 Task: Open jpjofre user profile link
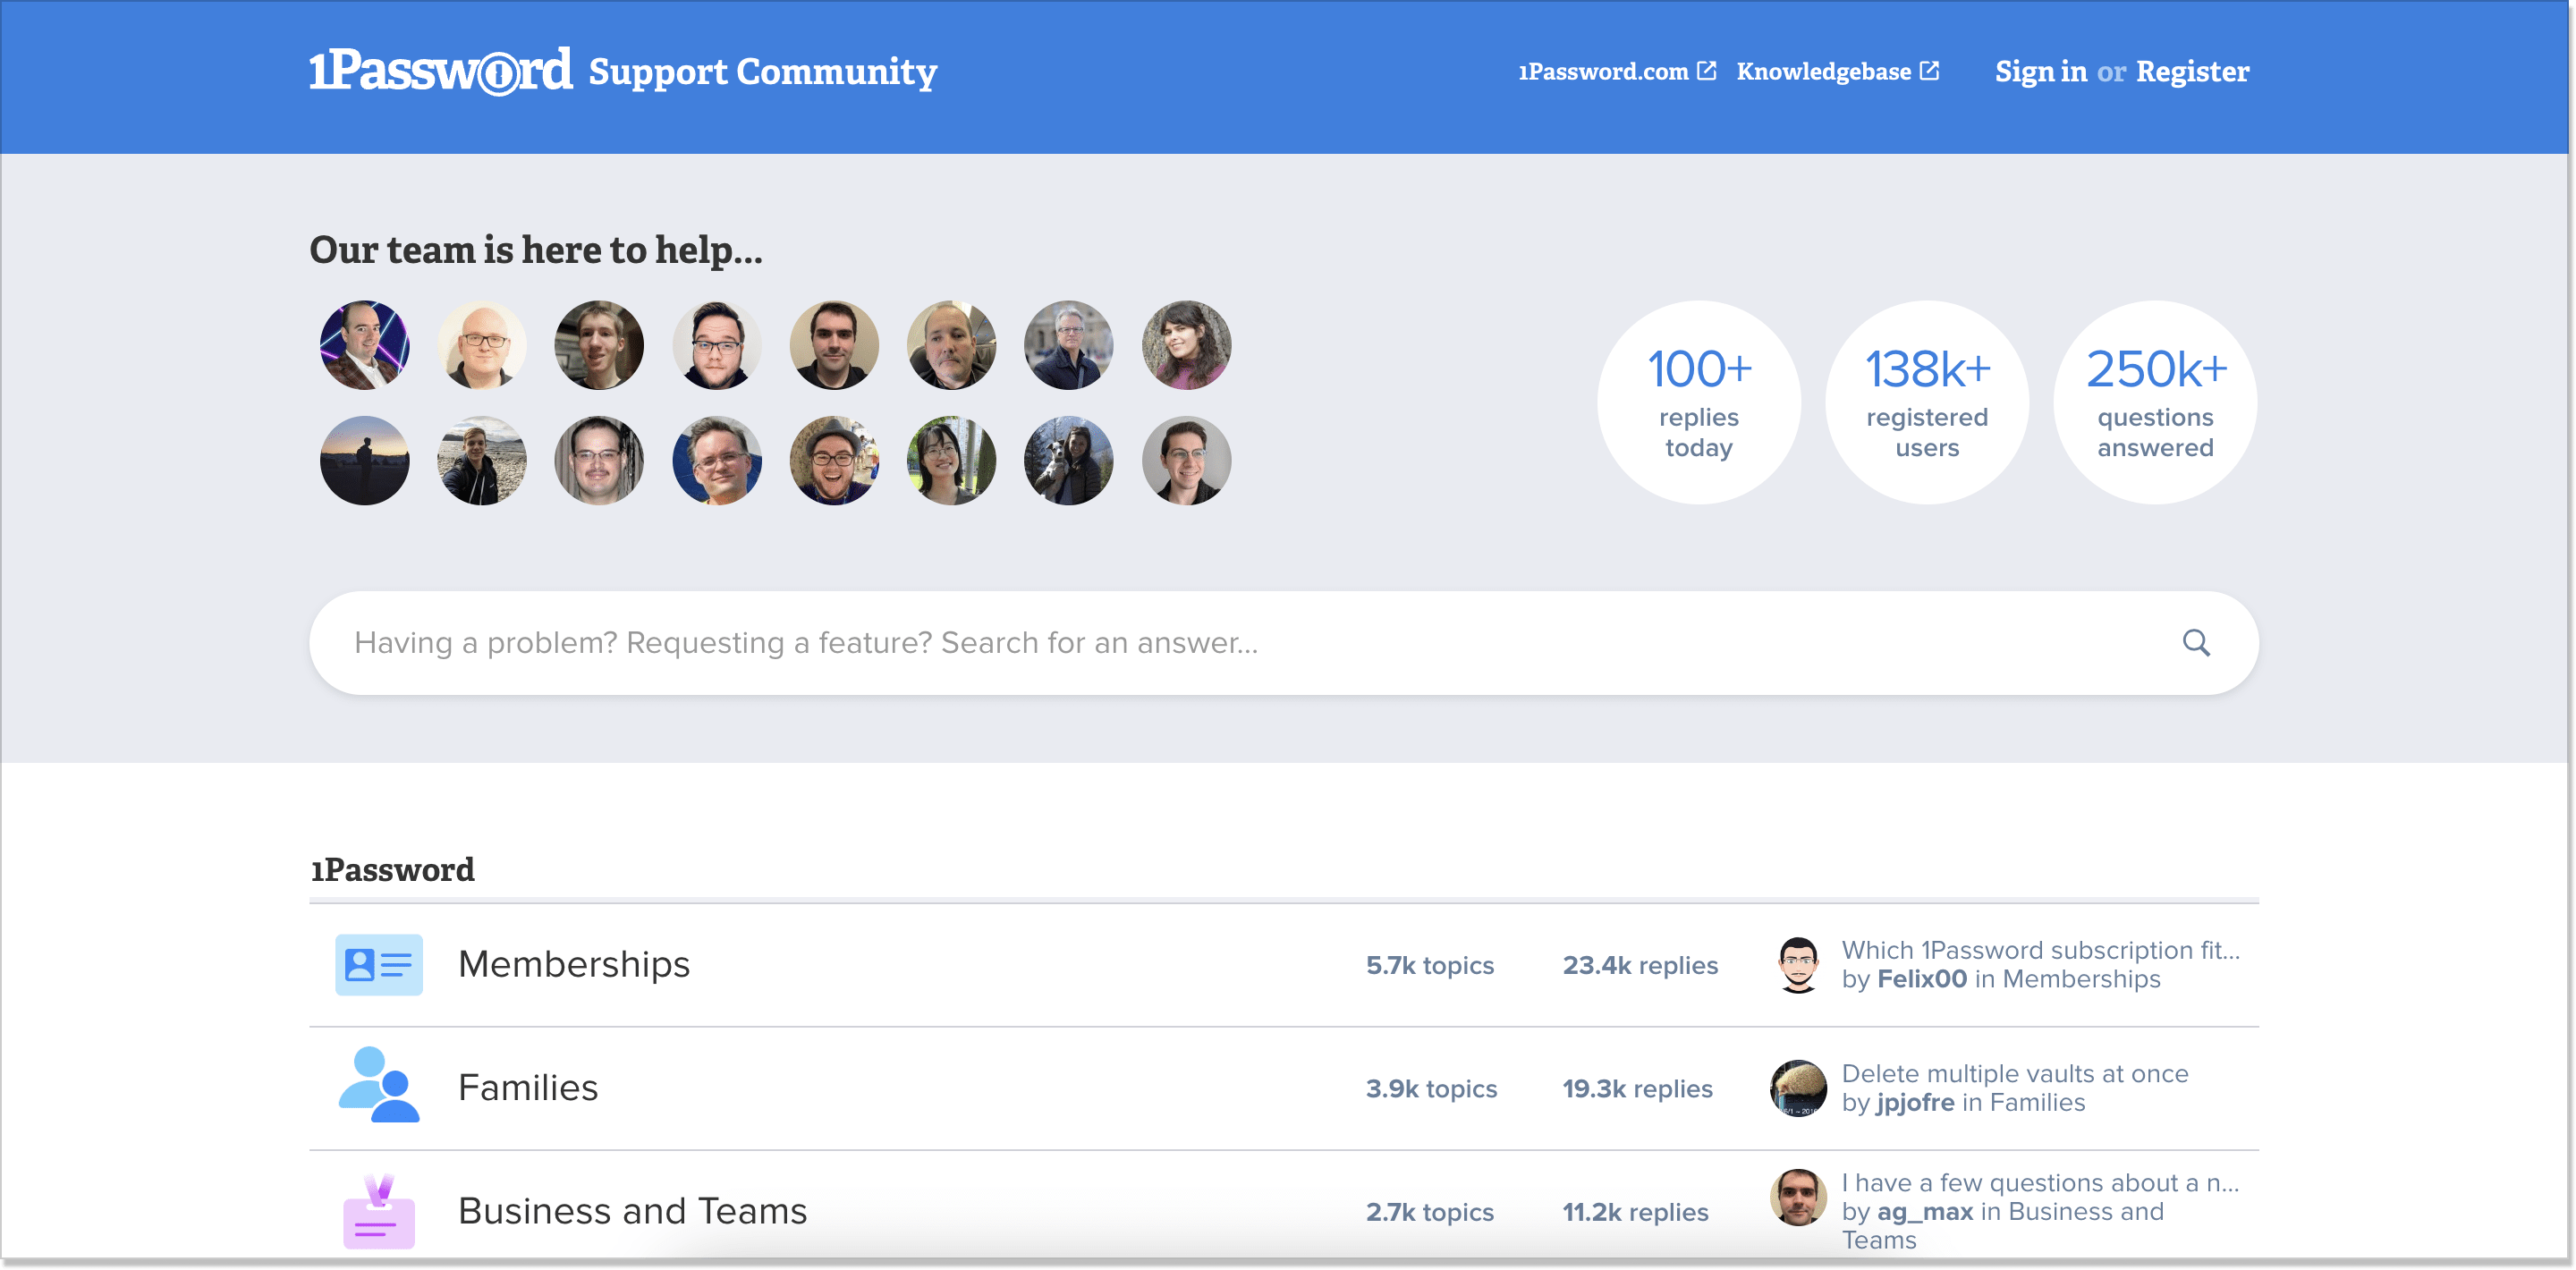1914,1102
